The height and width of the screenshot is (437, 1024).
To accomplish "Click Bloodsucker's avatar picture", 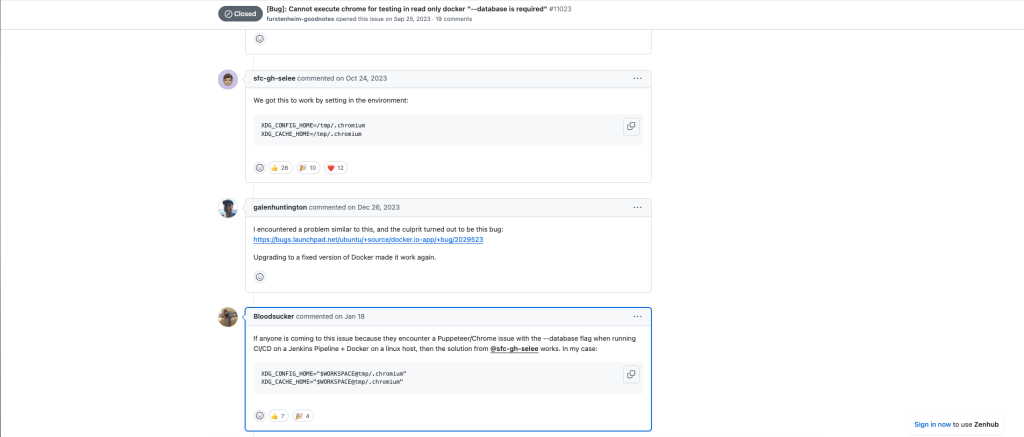I will point(228,317).
